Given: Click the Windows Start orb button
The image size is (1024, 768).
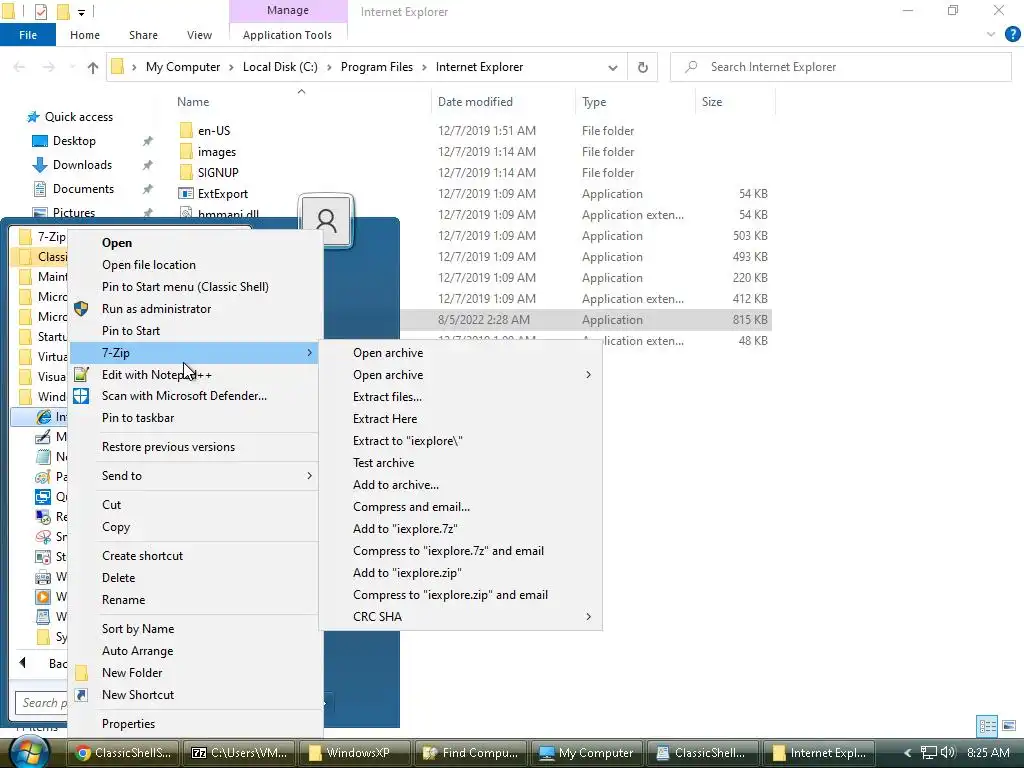Looking at the screenshot, I should tap(30, 752).
